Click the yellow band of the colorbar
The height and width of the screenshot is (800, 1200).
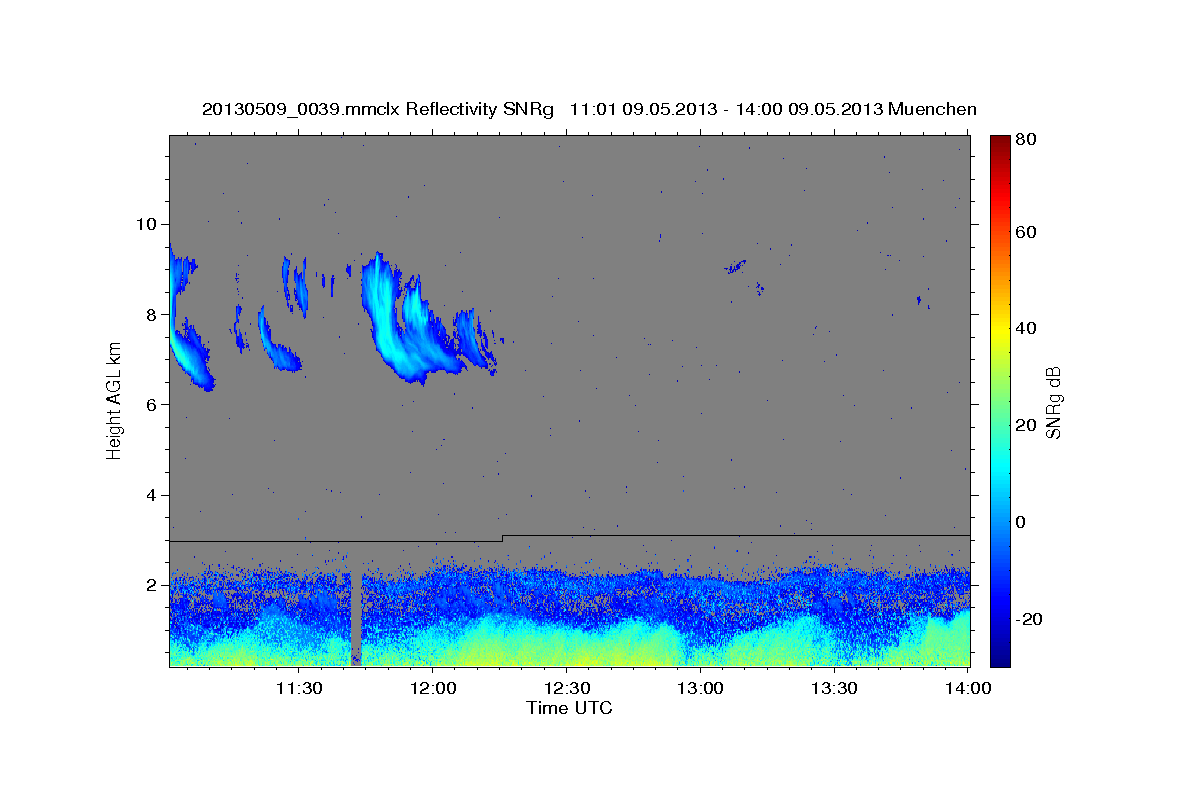[x=1000, y=330]
